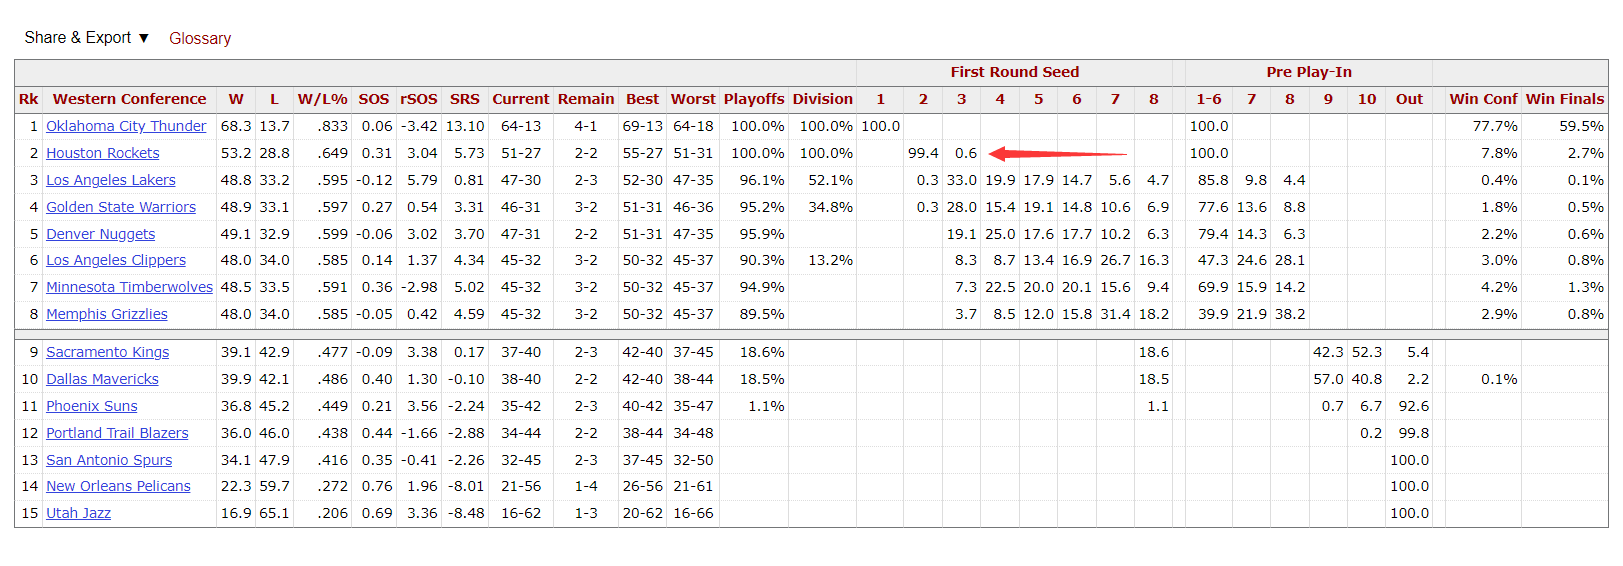This screenshot has height=566, width=1623.
Task: Open Sacramento Kings team link
Action: tap(108, 352)
